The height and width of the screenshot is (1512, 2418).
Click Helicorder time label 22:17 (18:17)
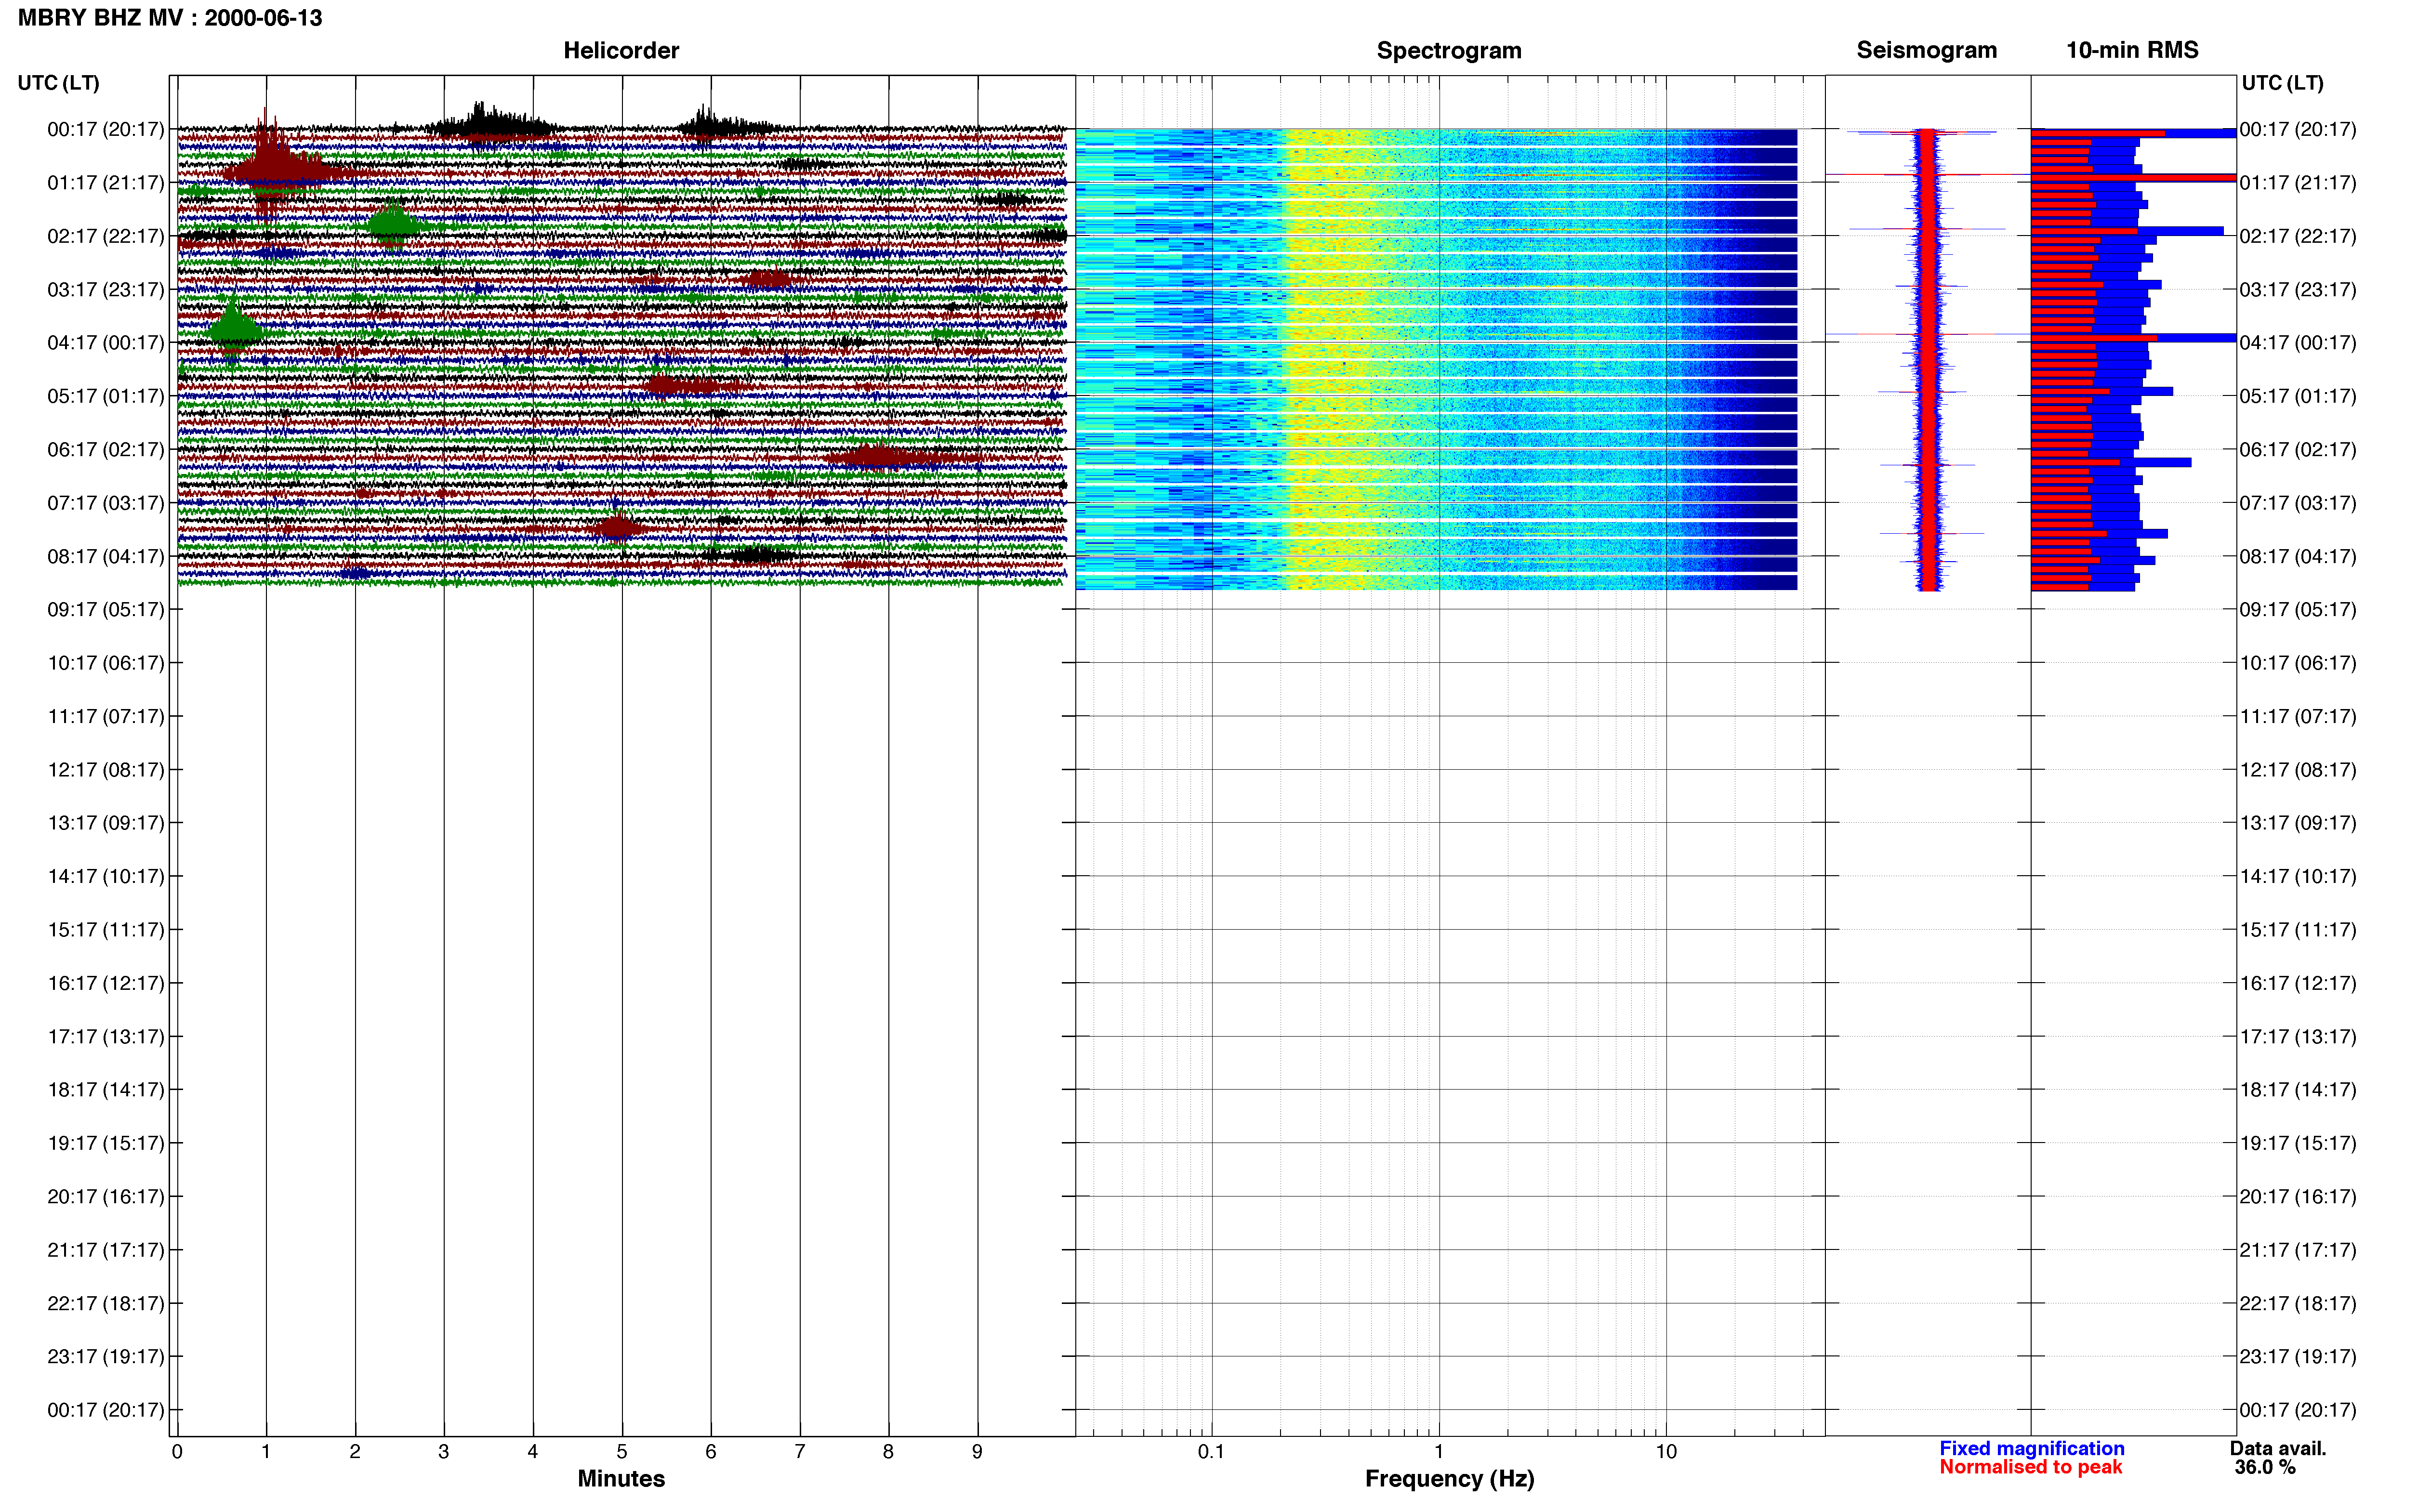(x=106, y=1304)
